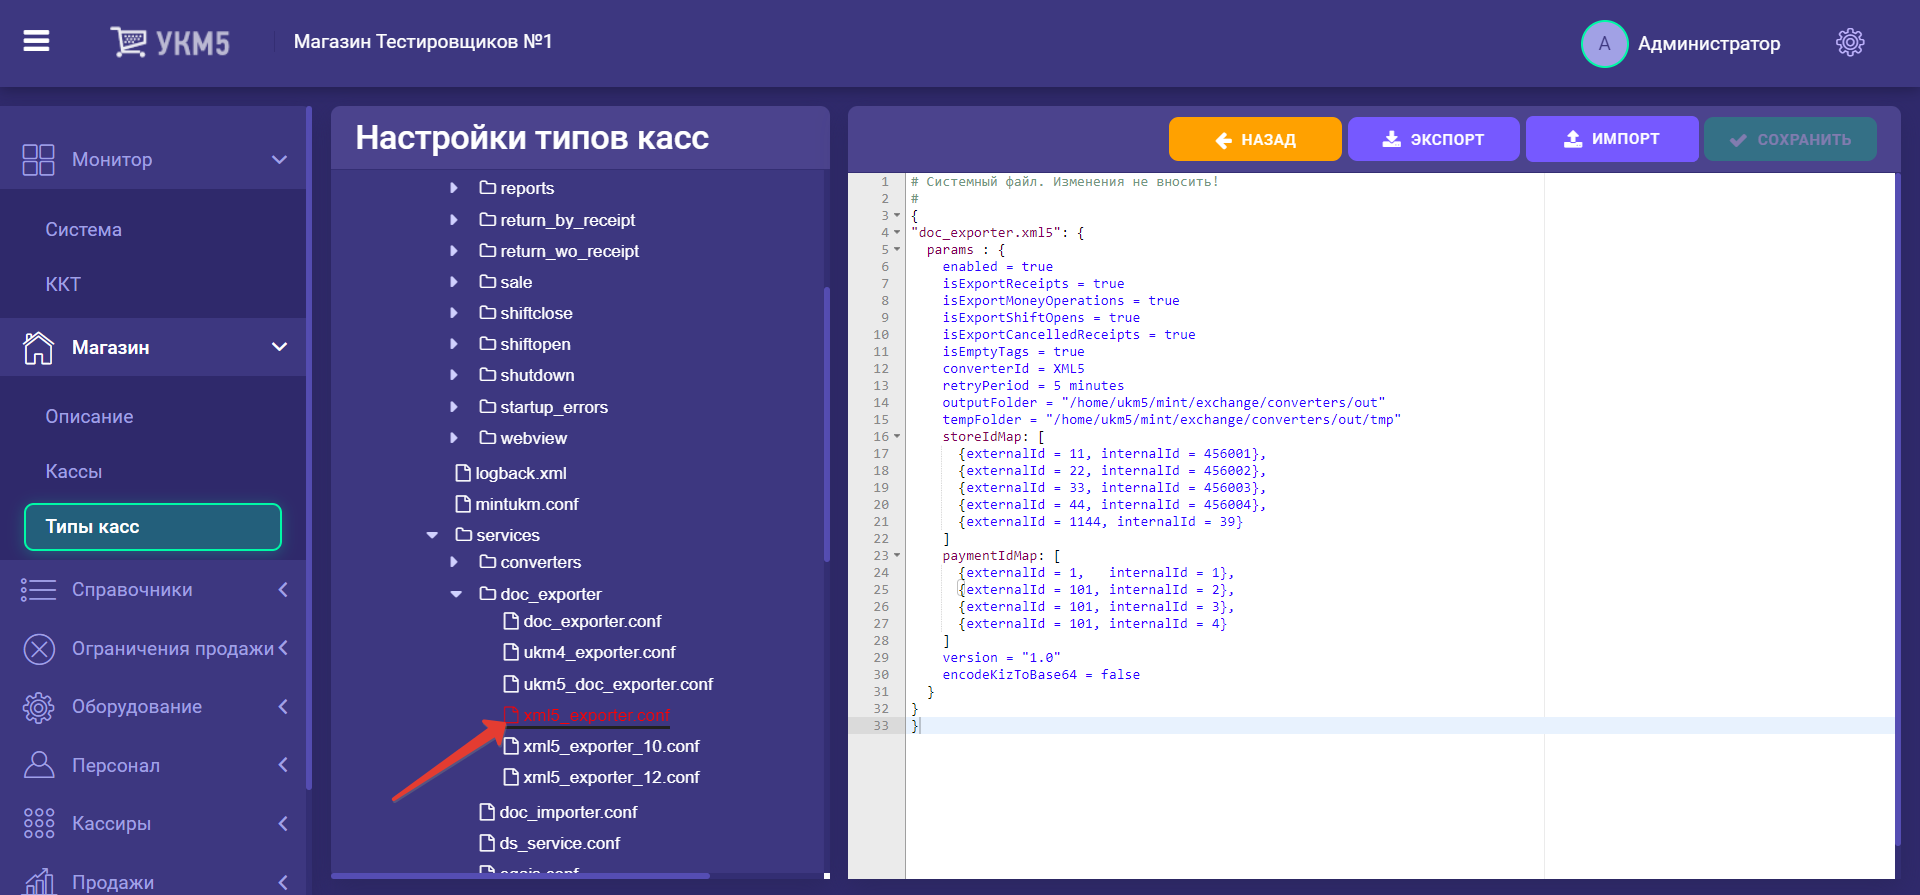Screen dimensions: 1920x895
Task: Click the ukm4_exporter.conf file icon
Action: (x=511, y=651)
